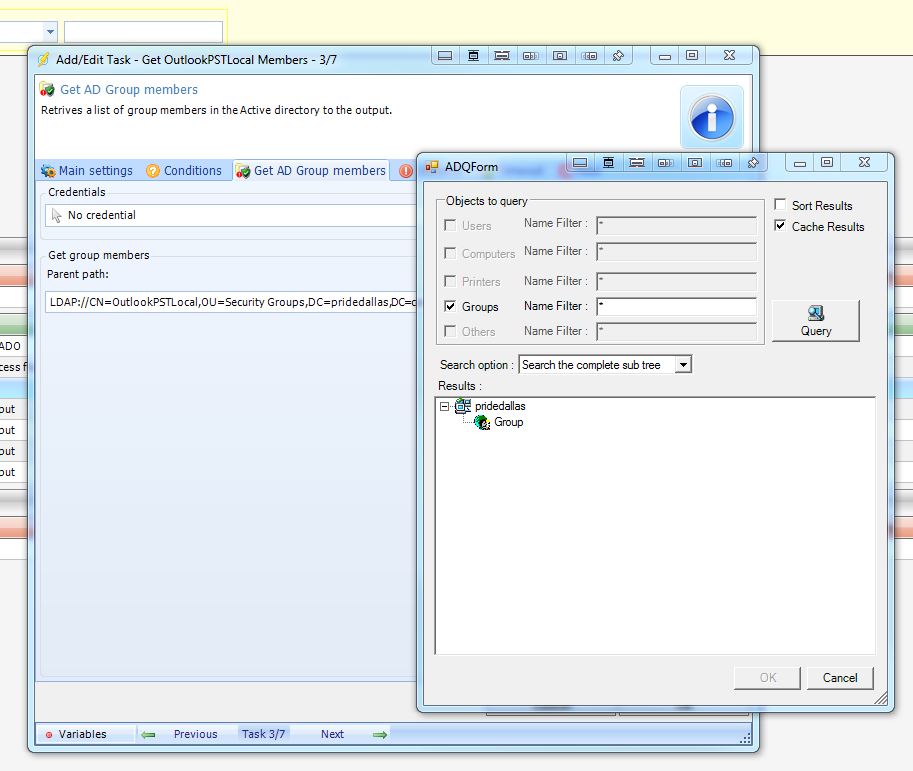The image size is (913, 771).
Task: Click the Cancel button in ADQForm
Action: [840, 677]
